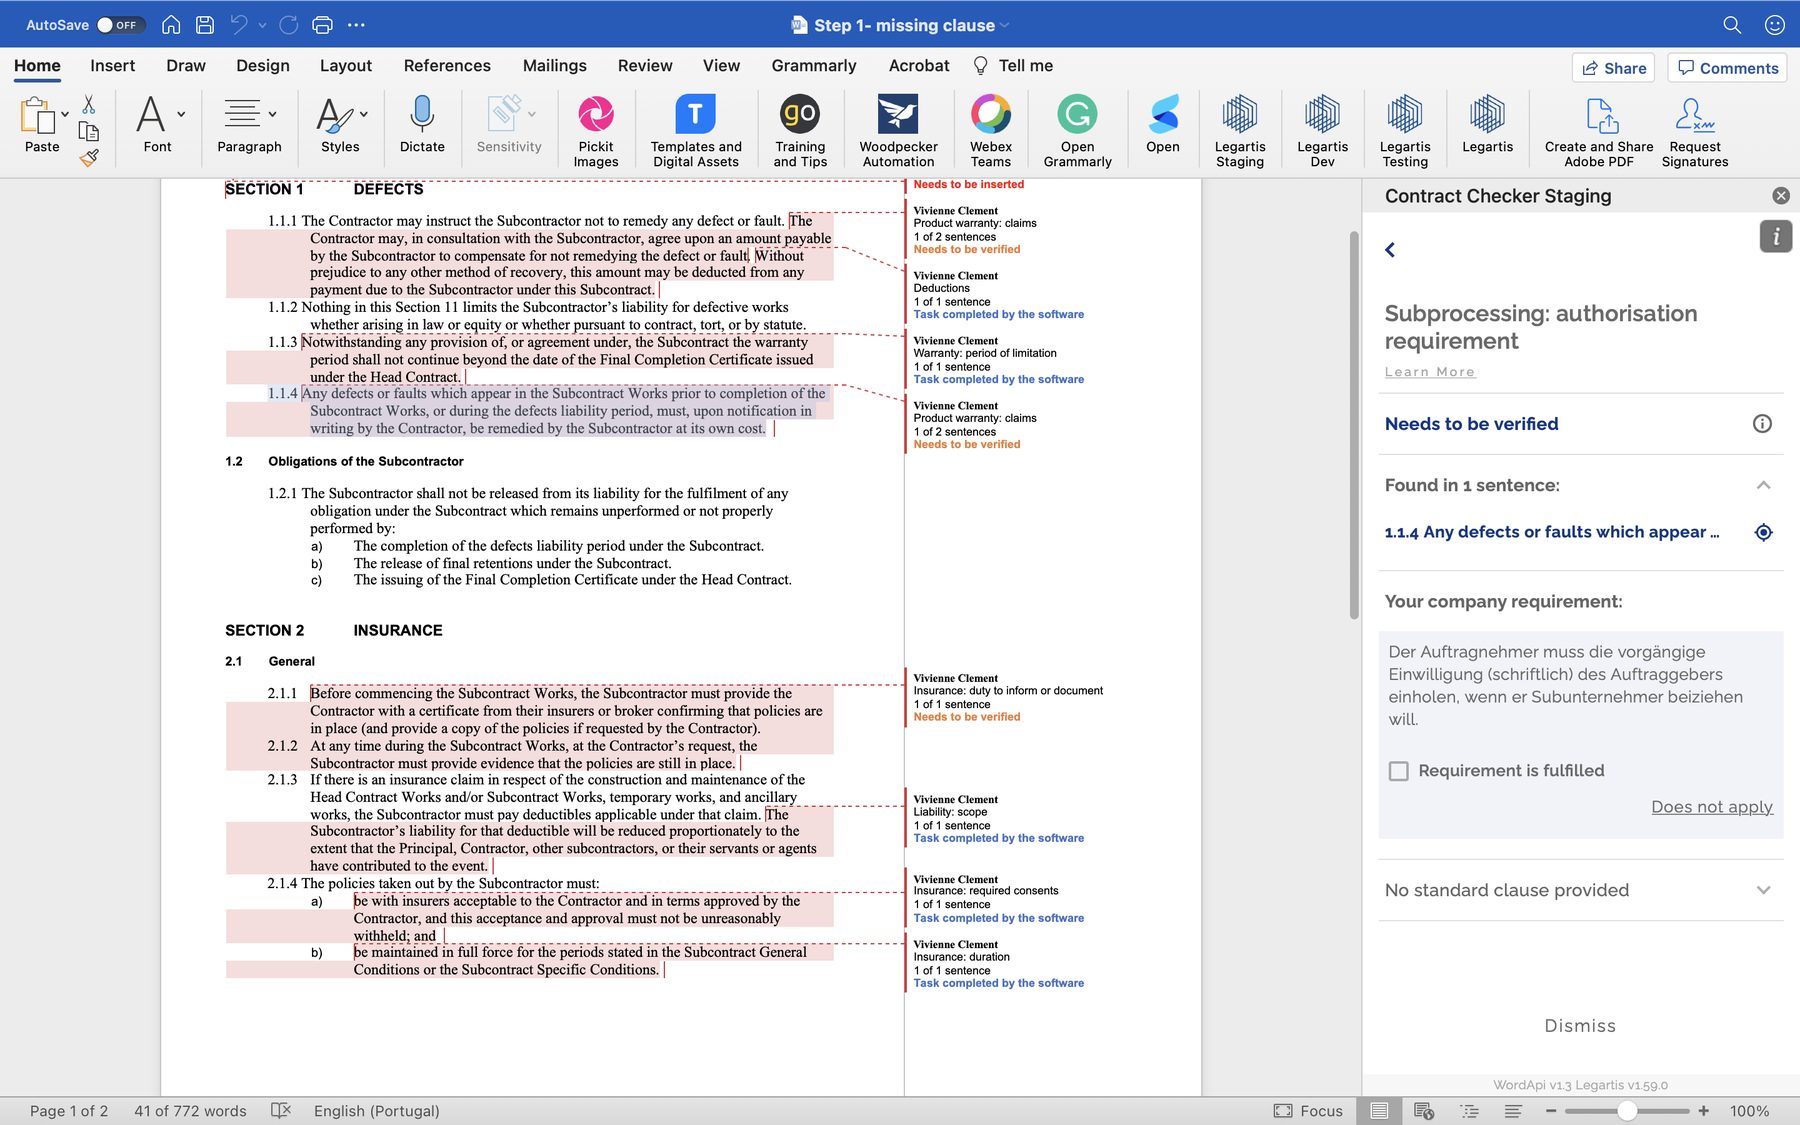Switch to Web Layout view
This screenshot has width=1800, height=1125.
pos(1424,1111)
